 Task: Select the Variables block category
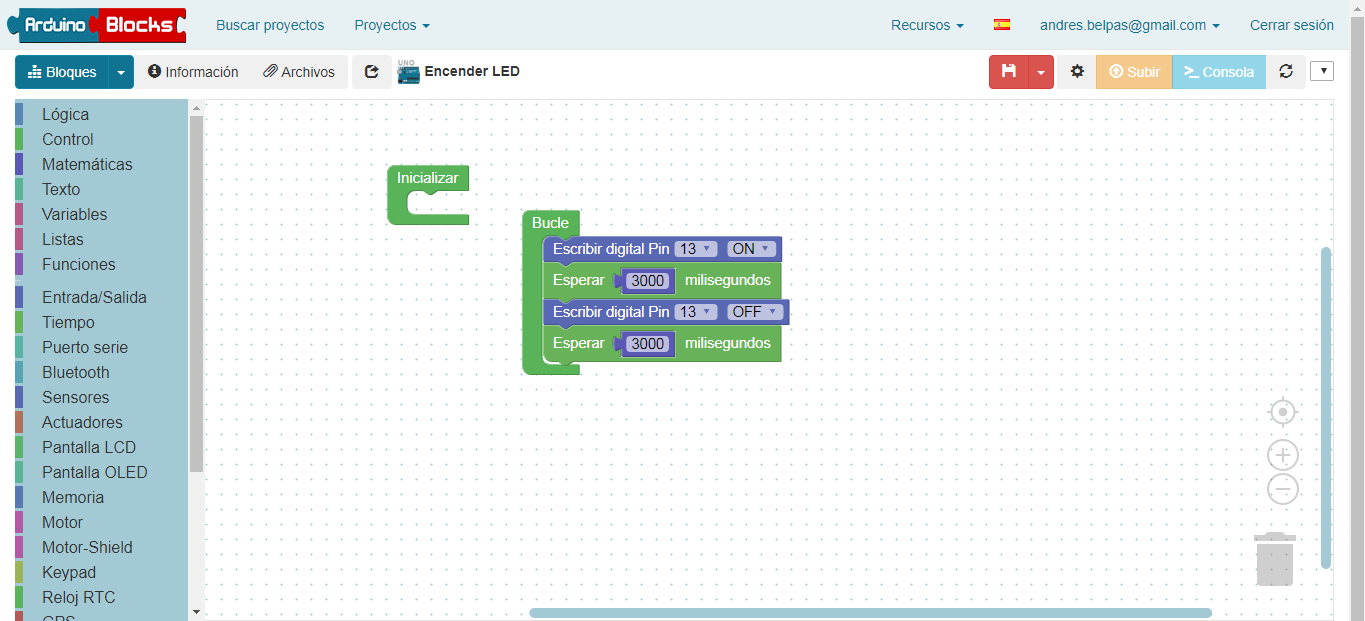(x=101, y=214)
